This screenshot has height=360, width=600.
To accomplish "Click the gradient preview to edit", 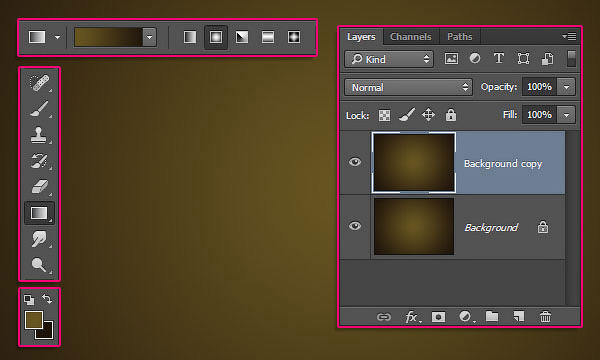I will 108,37.
